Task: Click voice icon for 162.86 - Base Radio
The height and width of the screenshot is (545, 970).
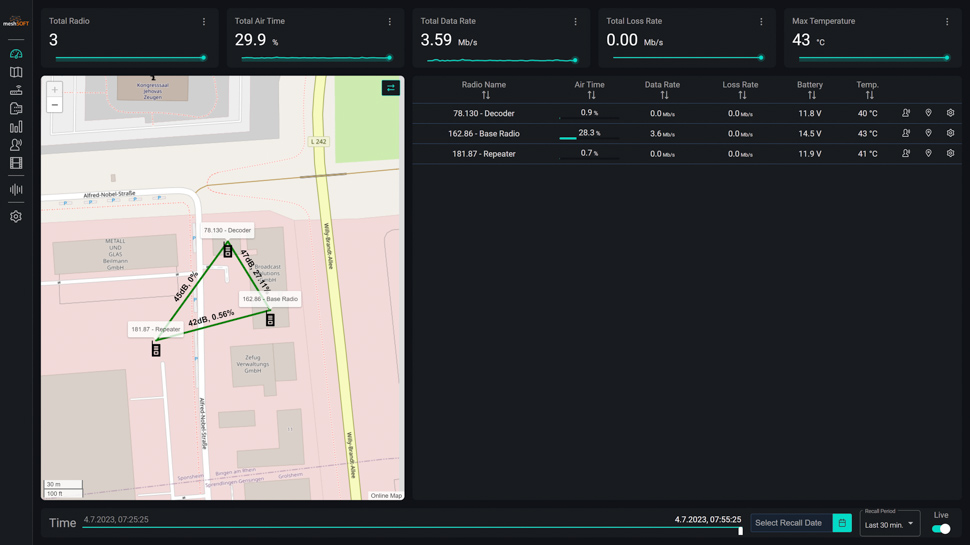Action: [x=906, y=133]
